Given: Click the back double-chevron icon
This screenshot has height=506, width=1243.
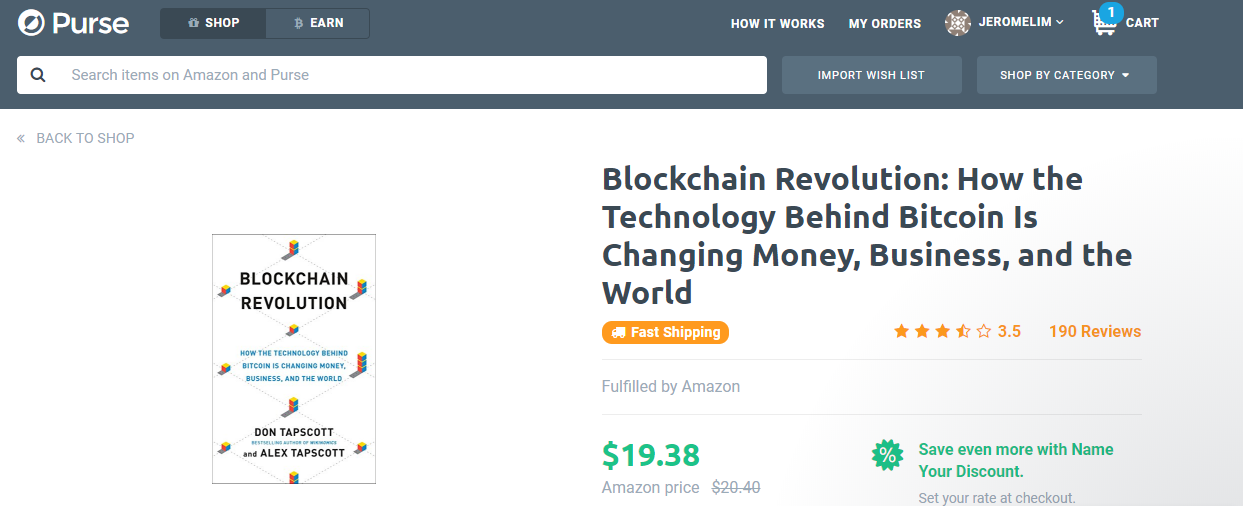Looking at the screenshot, I should pos(21,139).
